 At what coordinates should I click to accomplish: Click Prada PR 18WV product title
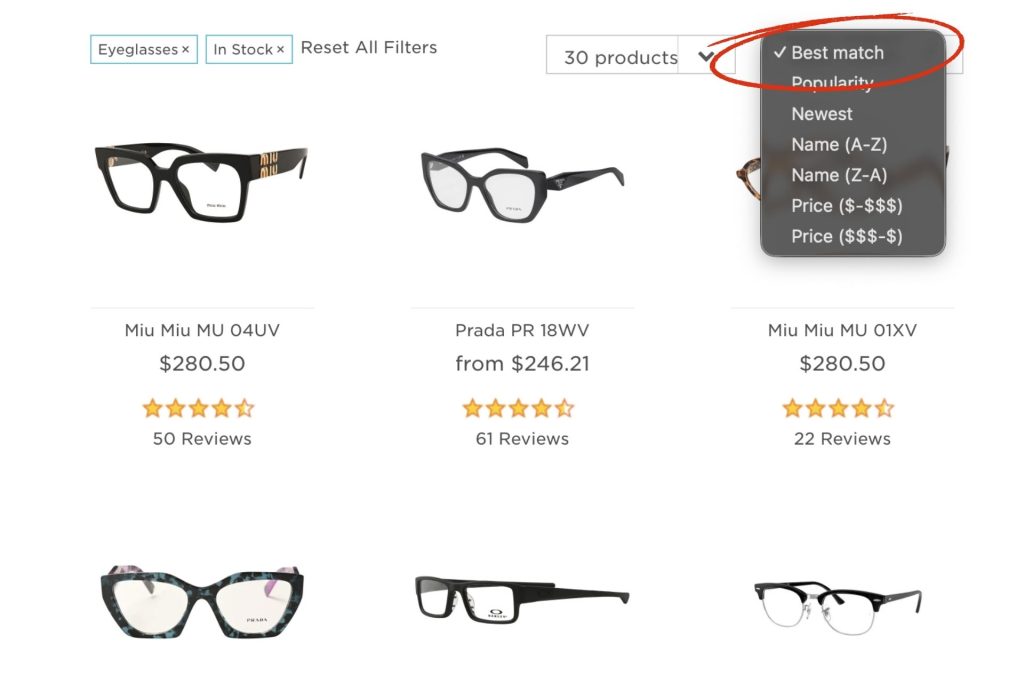pyautogui.click(x=522, y=330)
